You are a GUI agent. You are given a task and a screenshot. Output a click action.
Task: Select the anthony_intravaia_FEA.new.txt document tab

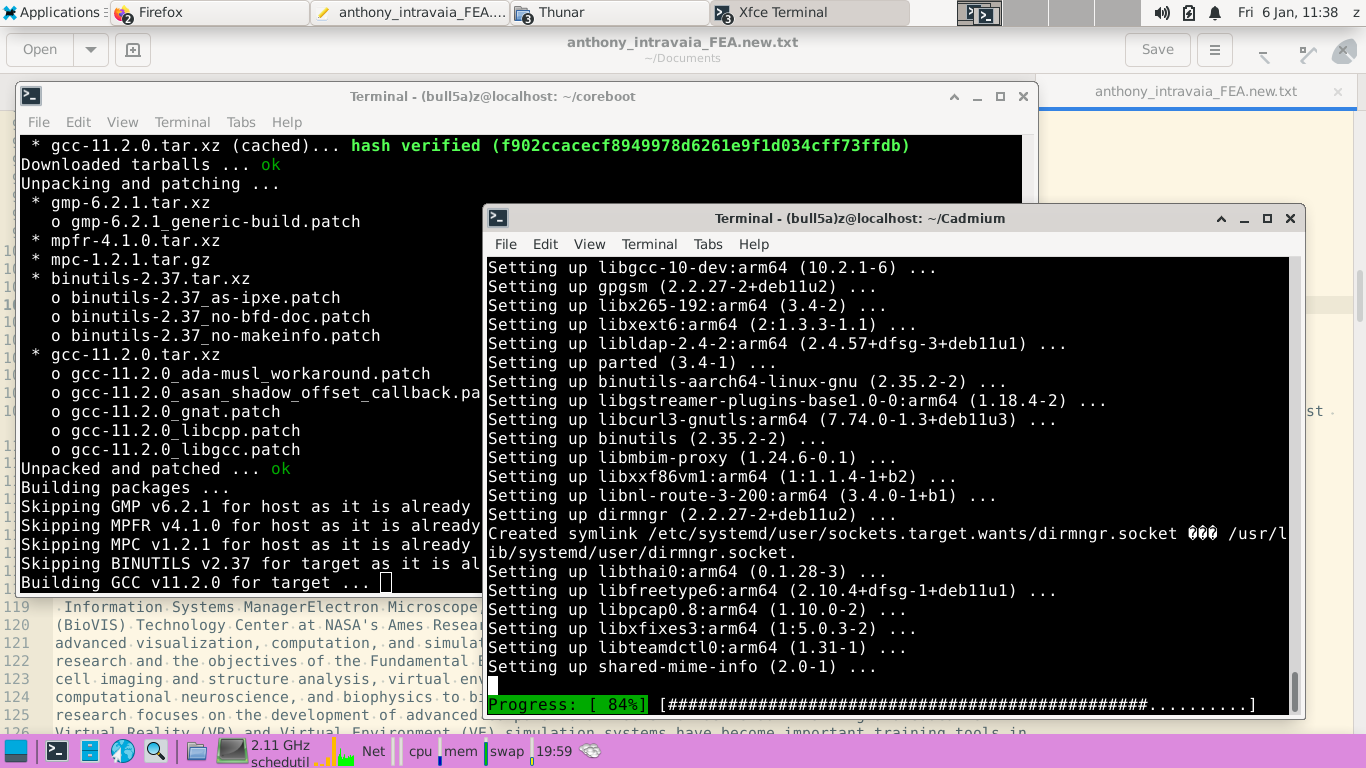pyautogui.click(x=1195, y=91)
